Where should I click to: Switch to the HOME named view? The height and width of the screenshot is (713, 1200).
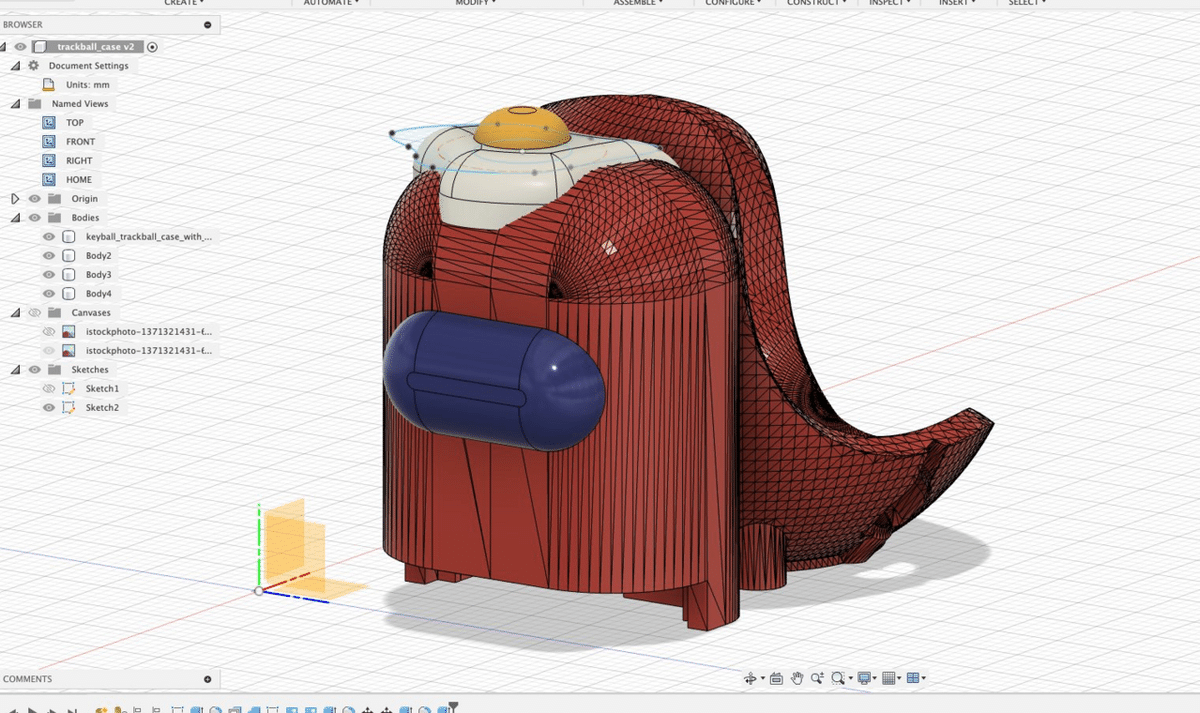(79, 180)
